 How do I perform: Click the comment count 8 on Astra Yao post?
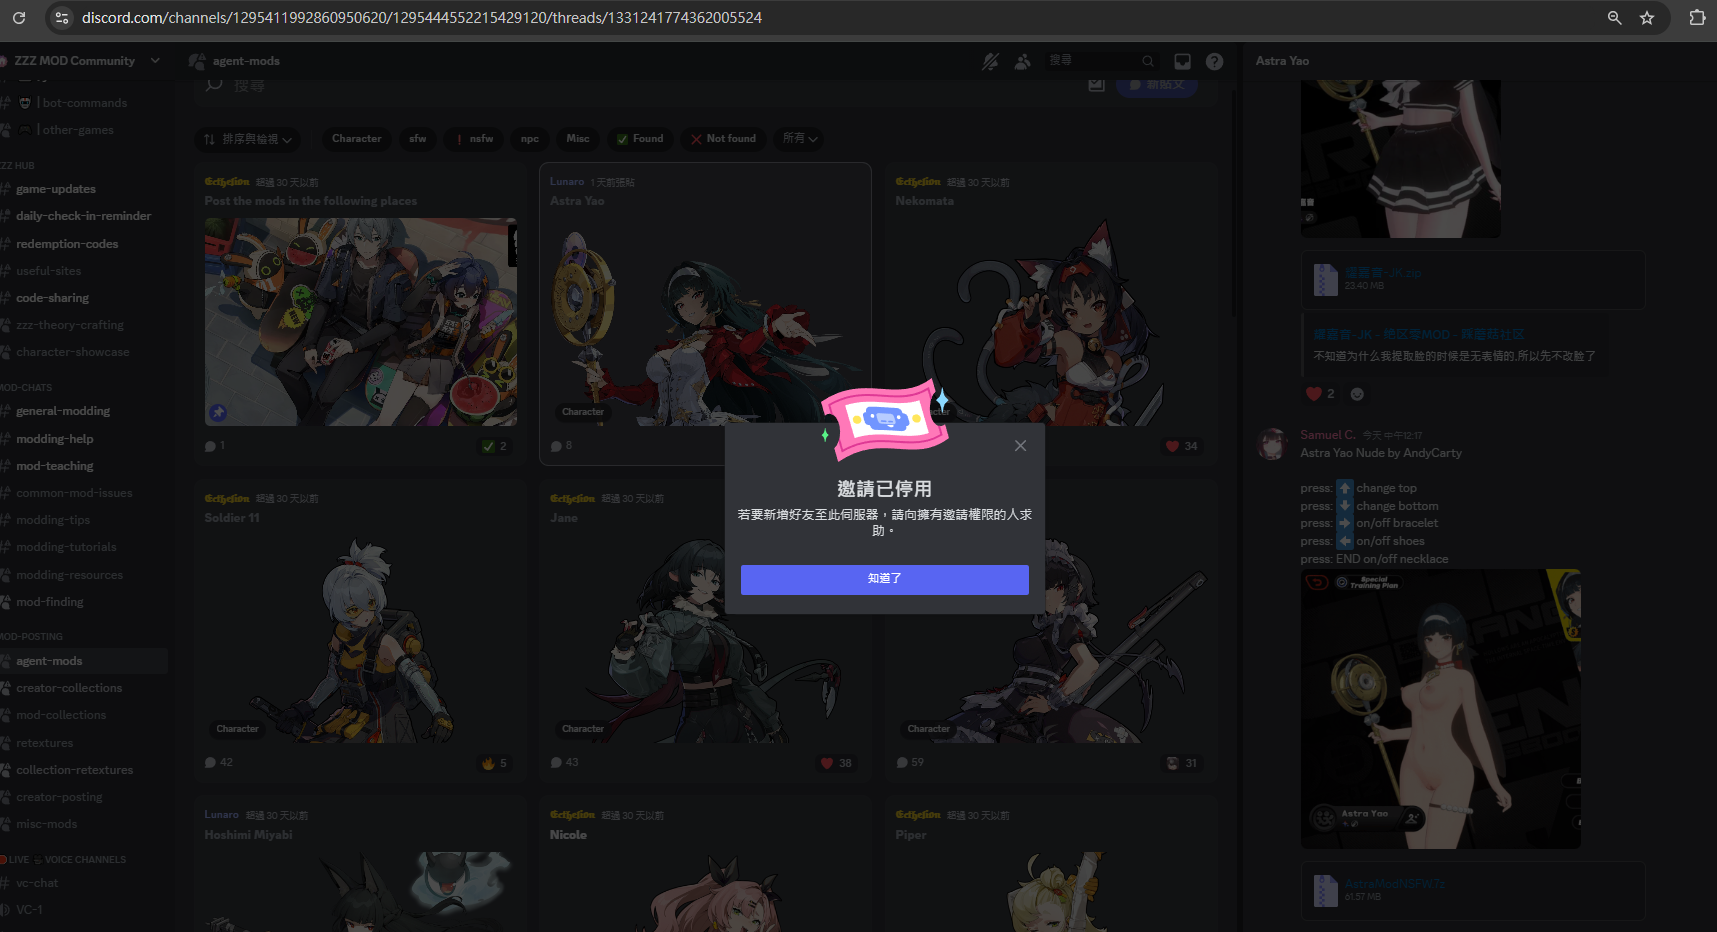tap(562, 446)
